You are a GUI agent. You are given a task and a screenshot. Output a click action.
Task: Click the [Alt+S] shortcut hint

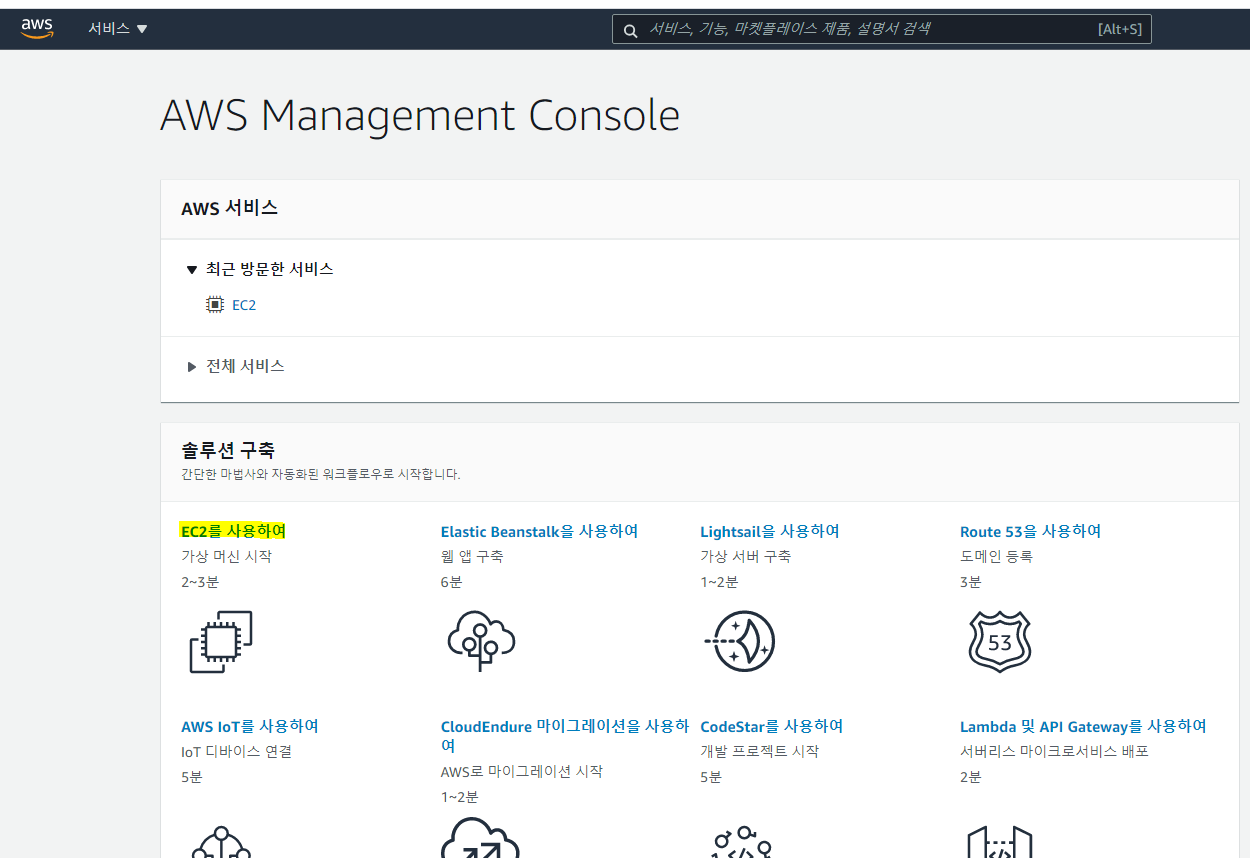coord(1119,29)
